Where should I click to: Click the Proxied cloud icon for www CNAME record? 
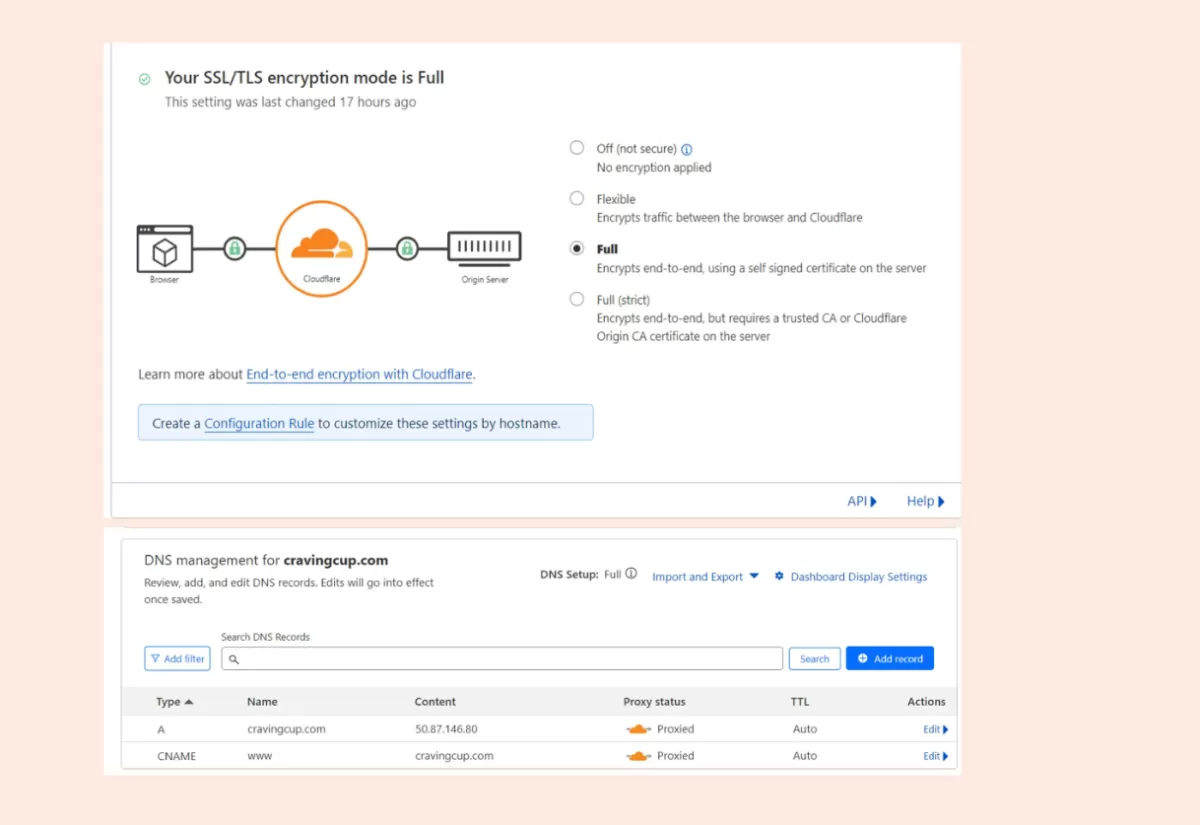(638, 756)
